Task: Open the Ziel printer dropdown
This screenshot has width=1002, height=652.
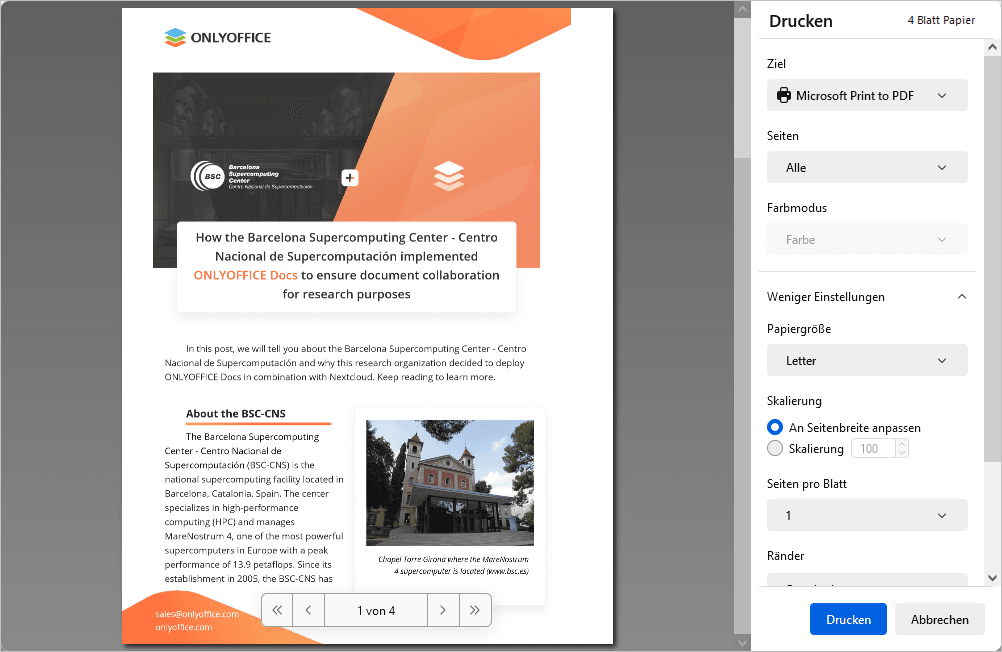Action: pos(867,95)
